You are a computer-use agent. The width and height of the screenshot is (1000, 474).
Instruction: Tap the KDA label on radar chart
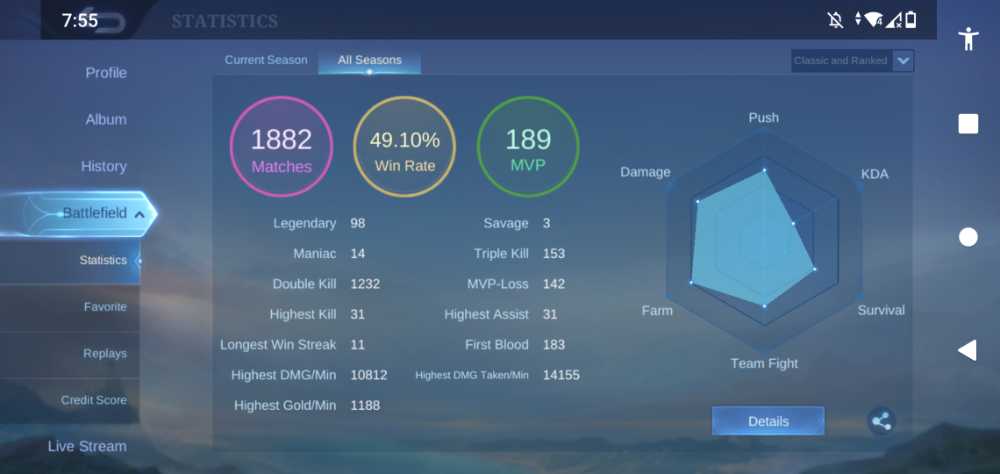click(x=874, y=174)
